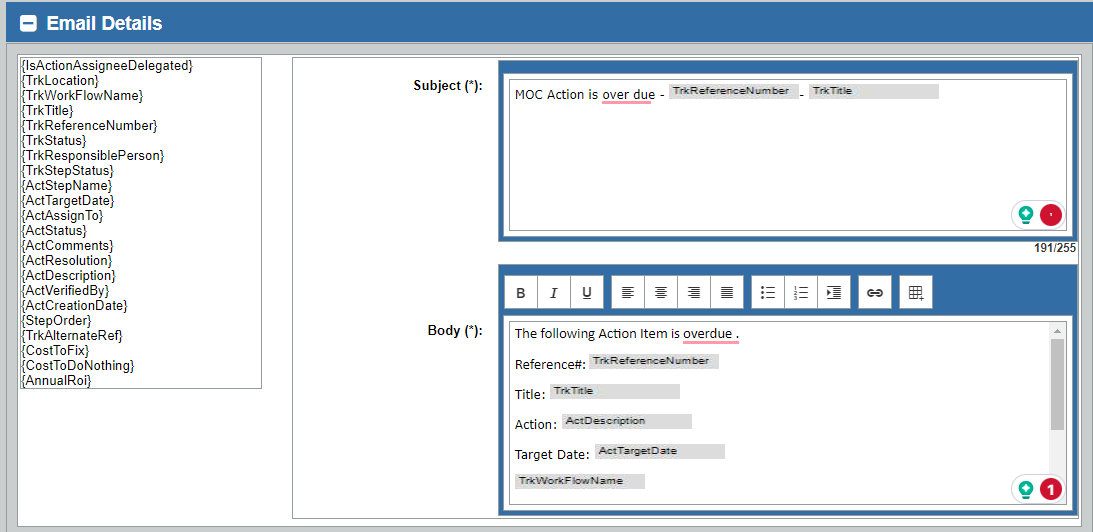Select {TrkWorkFlowName} in placeholder list
The height and width of the screenshot is (532, 1093).
(82, 95)
